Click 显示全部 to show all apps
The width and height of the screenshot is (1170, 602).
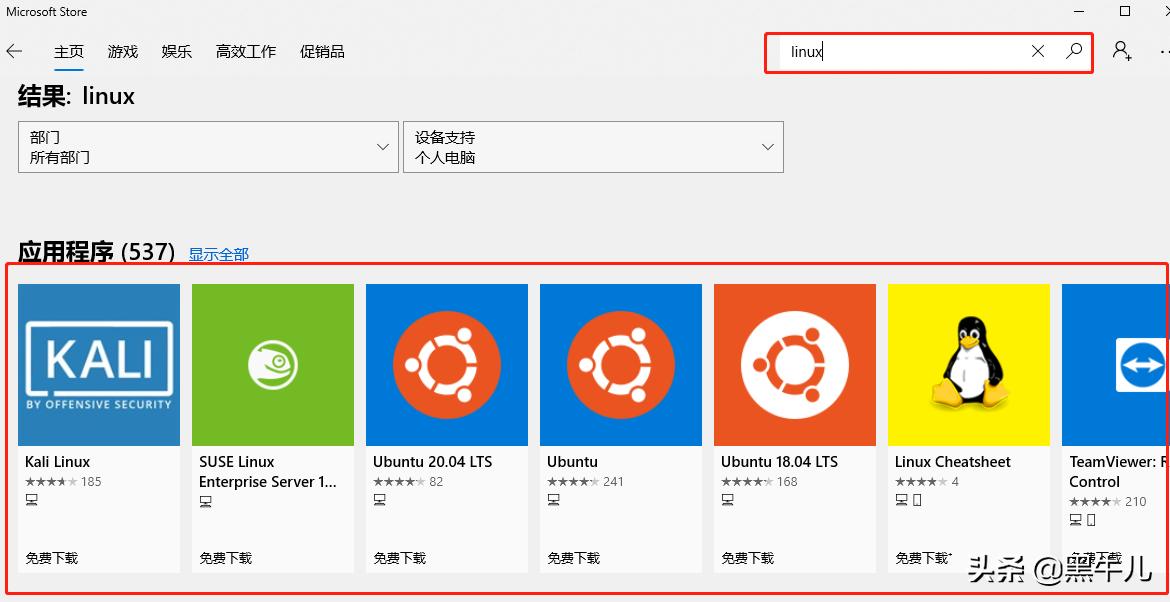(x=218, y=254)
